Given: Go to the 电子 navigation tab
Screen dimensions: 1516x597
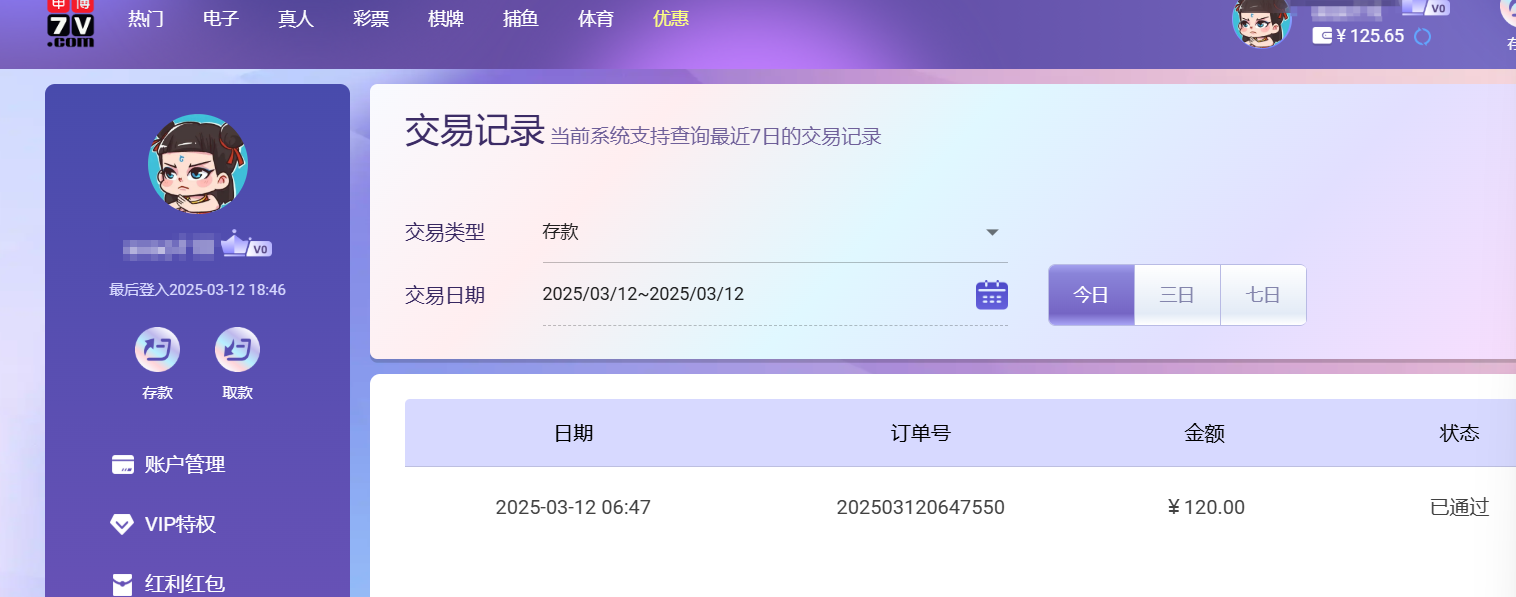Looking at the screenshot, I should point(220,19).
